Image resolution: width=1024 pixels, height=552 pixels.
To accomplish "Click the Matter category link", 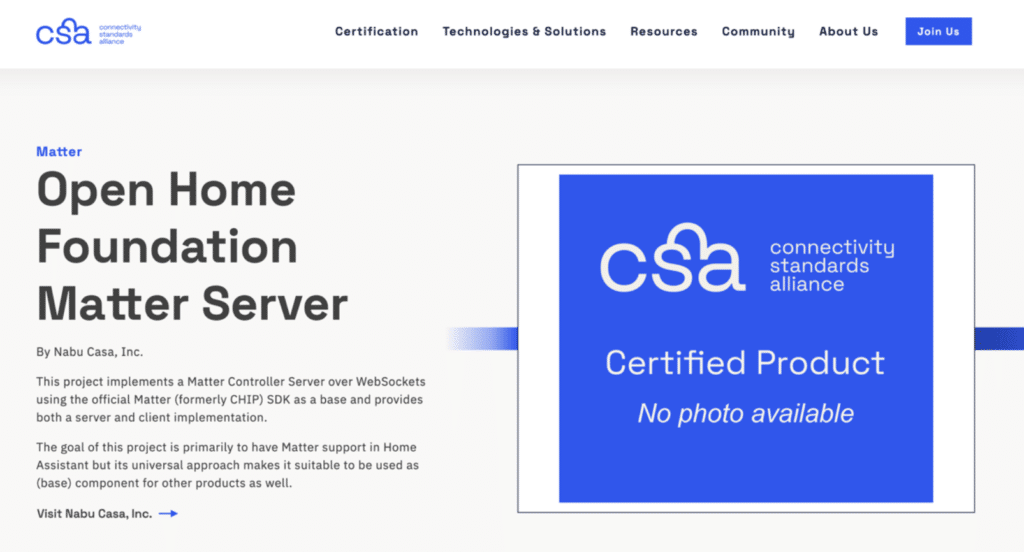I will [59, 152].
